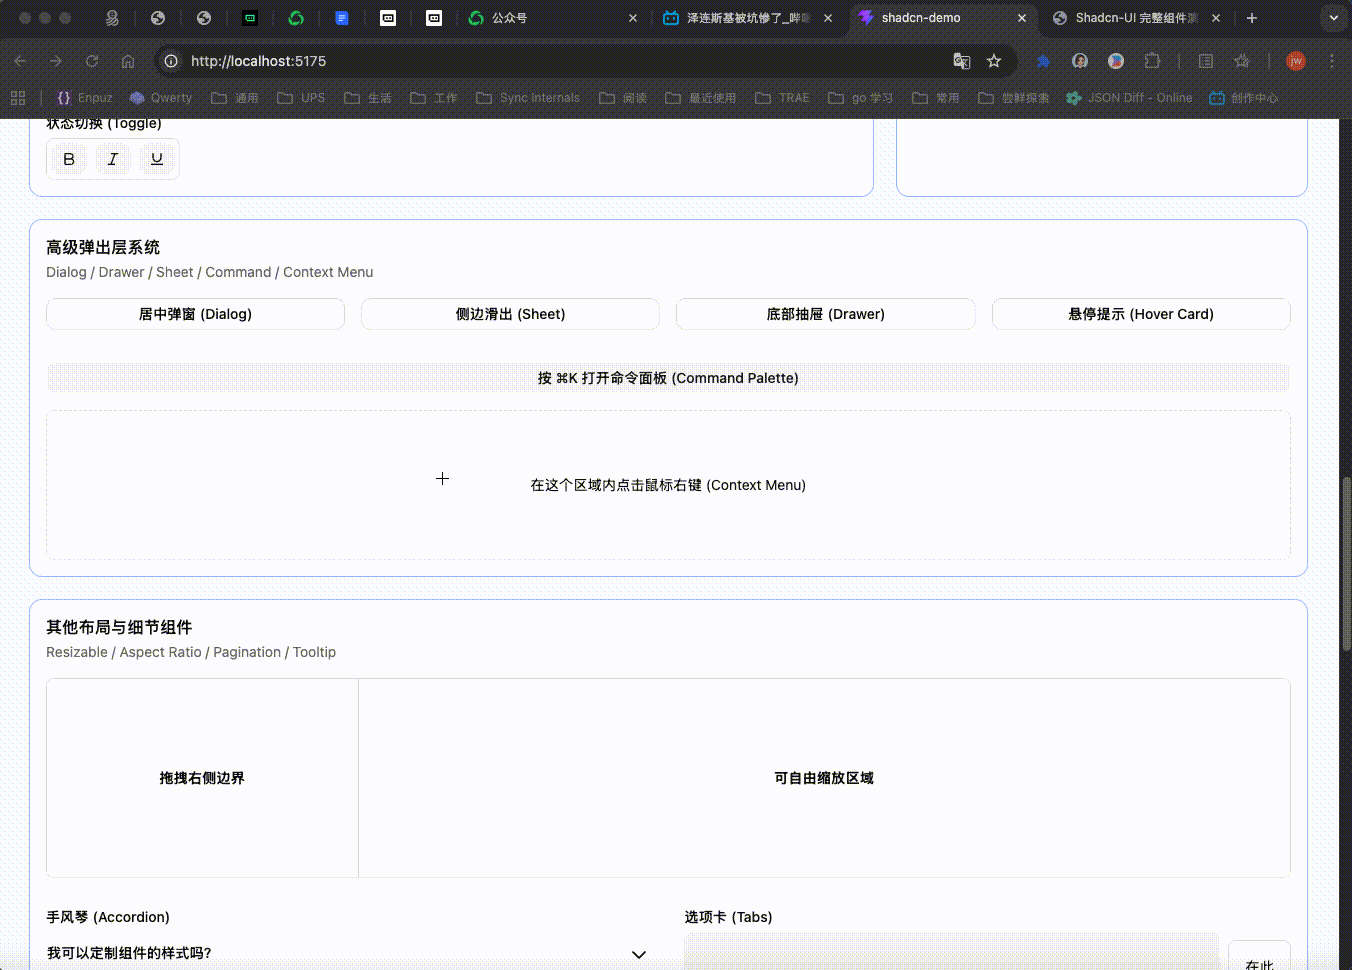
Task: Bookmark page with the star icon
Action: [994, 61]
